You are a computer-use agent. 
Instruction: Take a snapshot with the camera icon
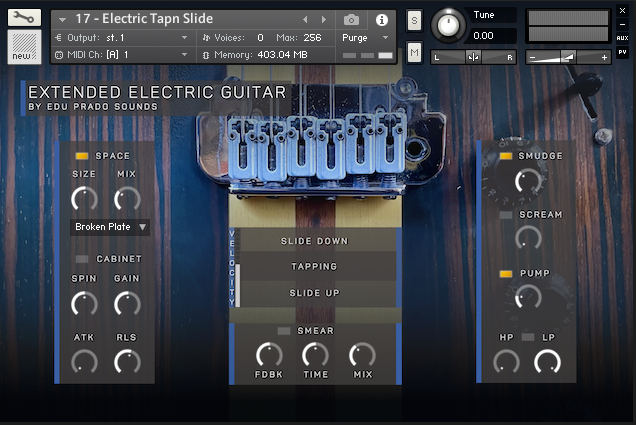[351, 19]
